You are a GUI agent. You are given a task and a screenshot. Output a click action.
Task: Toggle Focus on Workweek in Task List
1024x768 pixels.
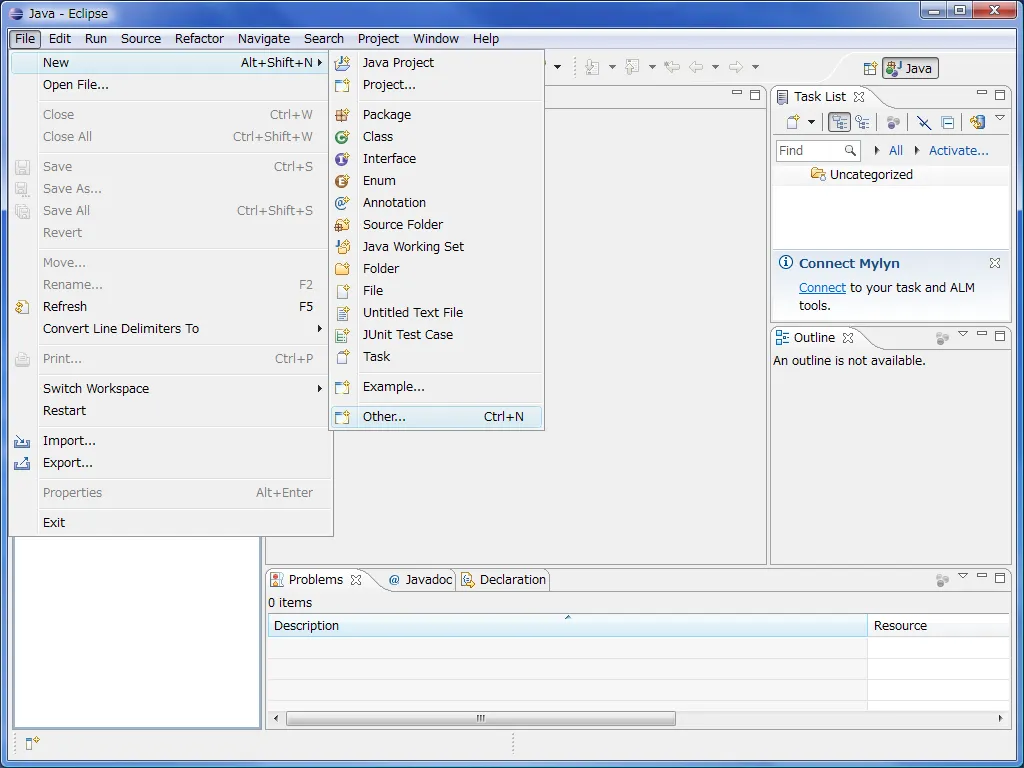pos(893,122)
